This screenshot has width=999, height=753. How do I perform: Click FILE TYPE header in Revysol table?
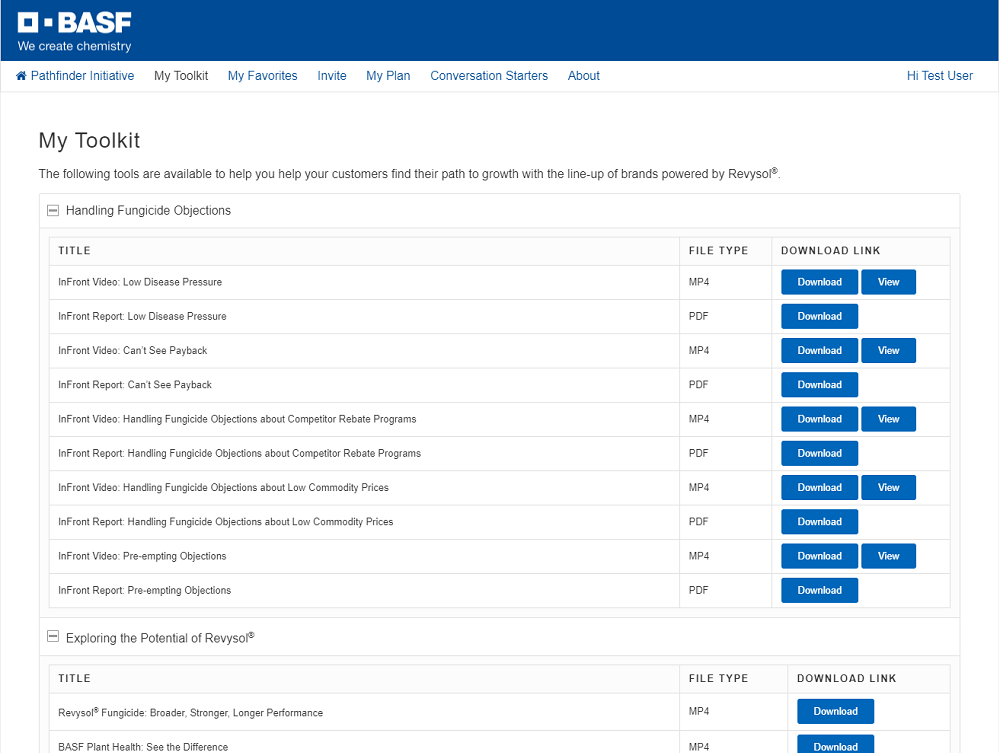click(x=718, y=678)
